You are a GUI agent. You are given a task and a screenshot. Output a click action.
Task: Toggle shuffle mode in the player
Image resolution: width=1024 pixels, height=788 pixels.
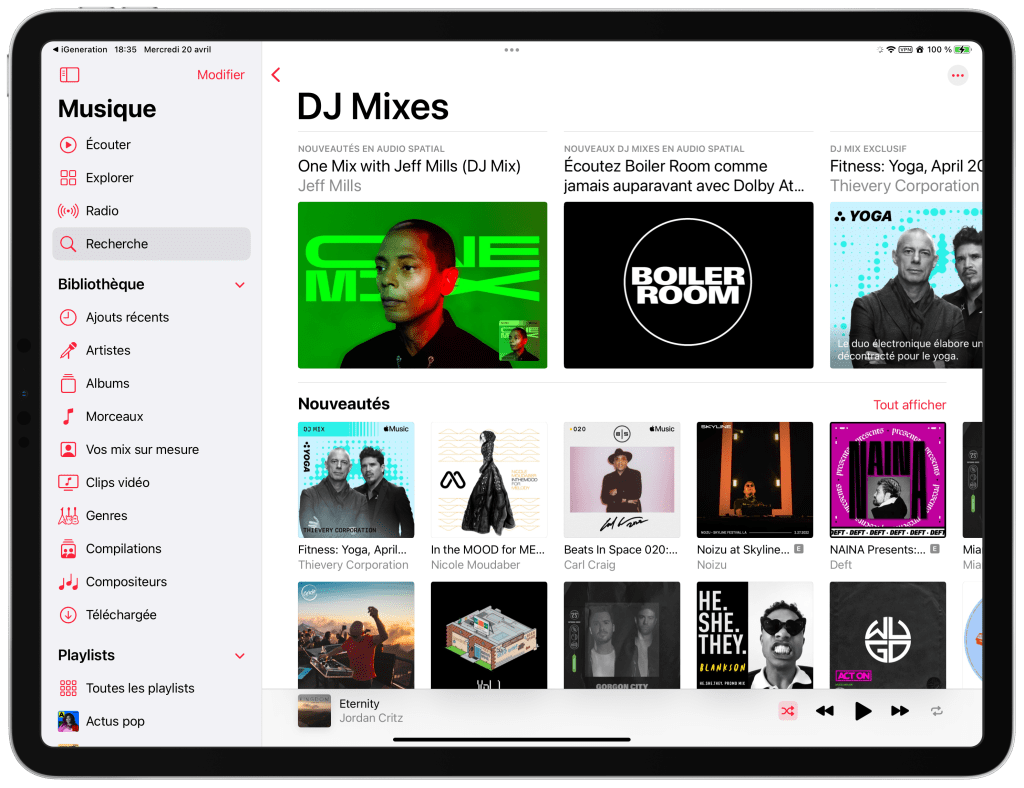[x=787, y=711]
